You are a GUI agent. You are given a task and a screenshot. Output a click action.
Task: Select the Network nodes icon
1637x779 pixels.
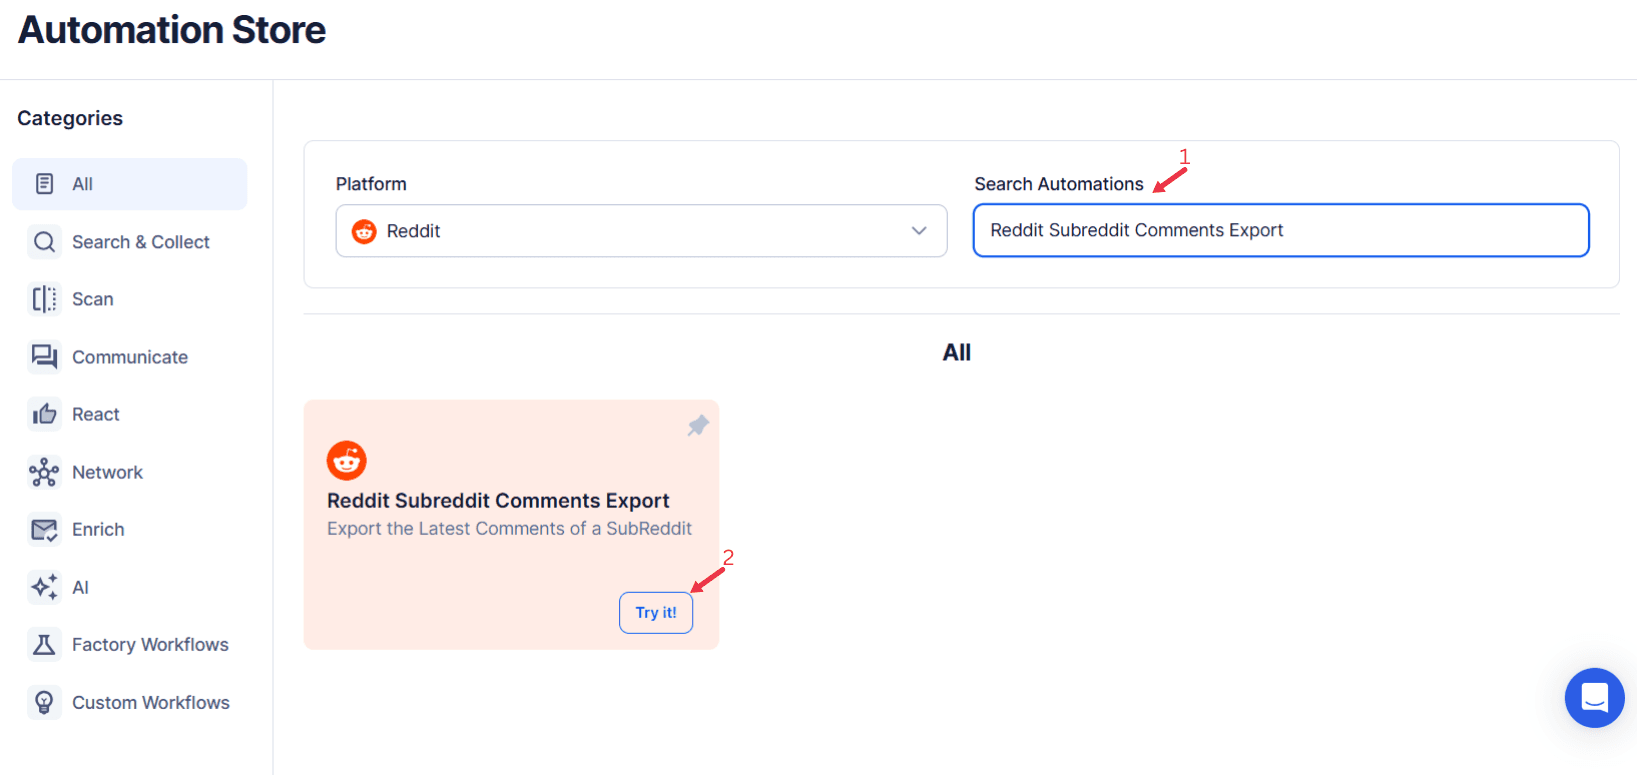[x=44, y=471]
